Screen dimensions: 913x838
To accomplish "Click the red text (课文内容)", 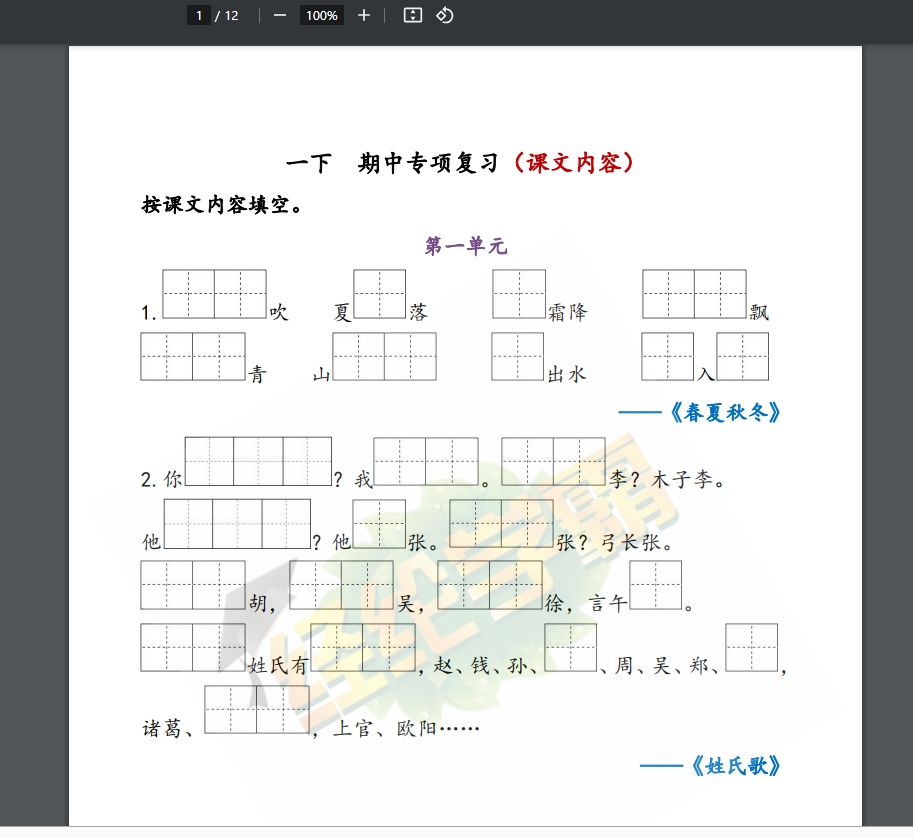I will [574, 163].
